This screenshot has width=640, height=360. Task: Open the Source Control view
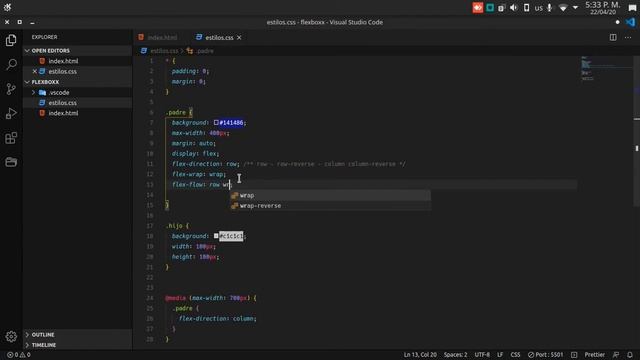point(11,89)
